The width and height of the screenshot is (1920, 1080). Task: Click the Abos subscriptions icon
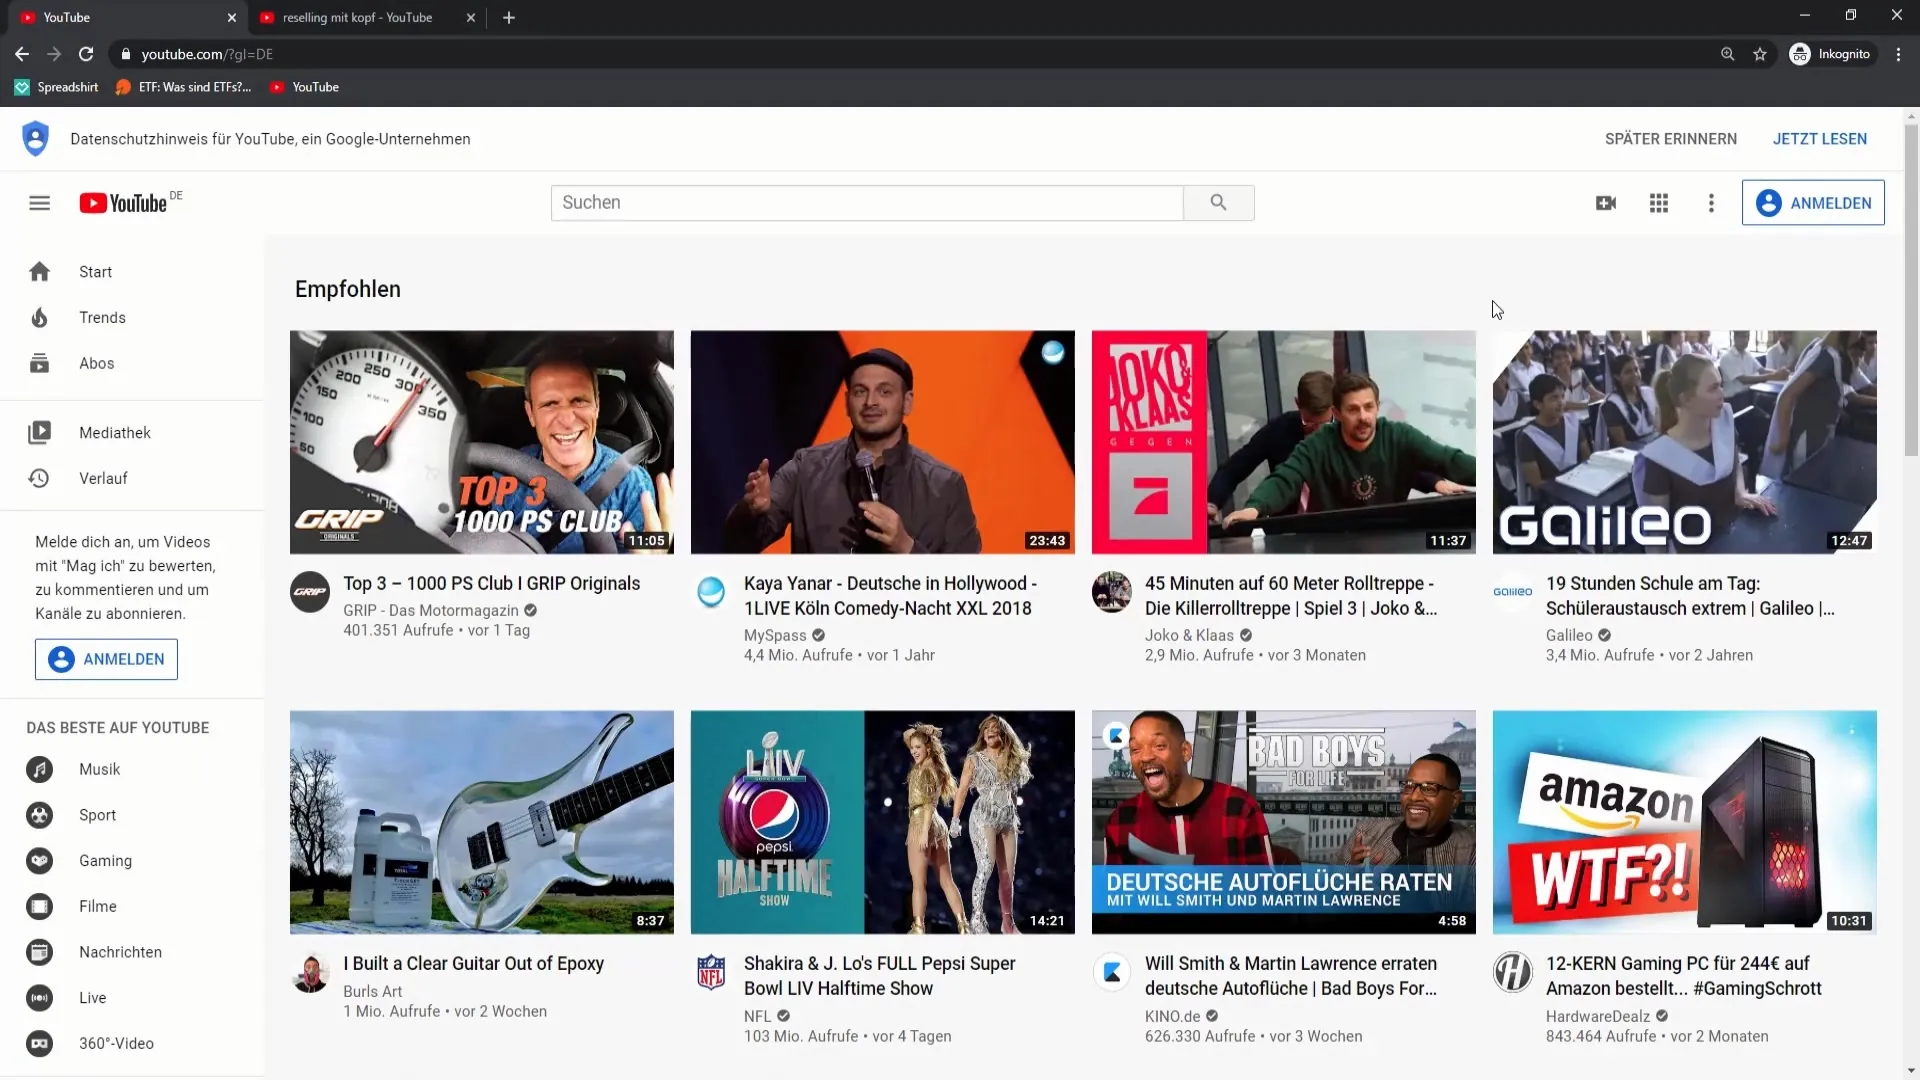(39, 363)
